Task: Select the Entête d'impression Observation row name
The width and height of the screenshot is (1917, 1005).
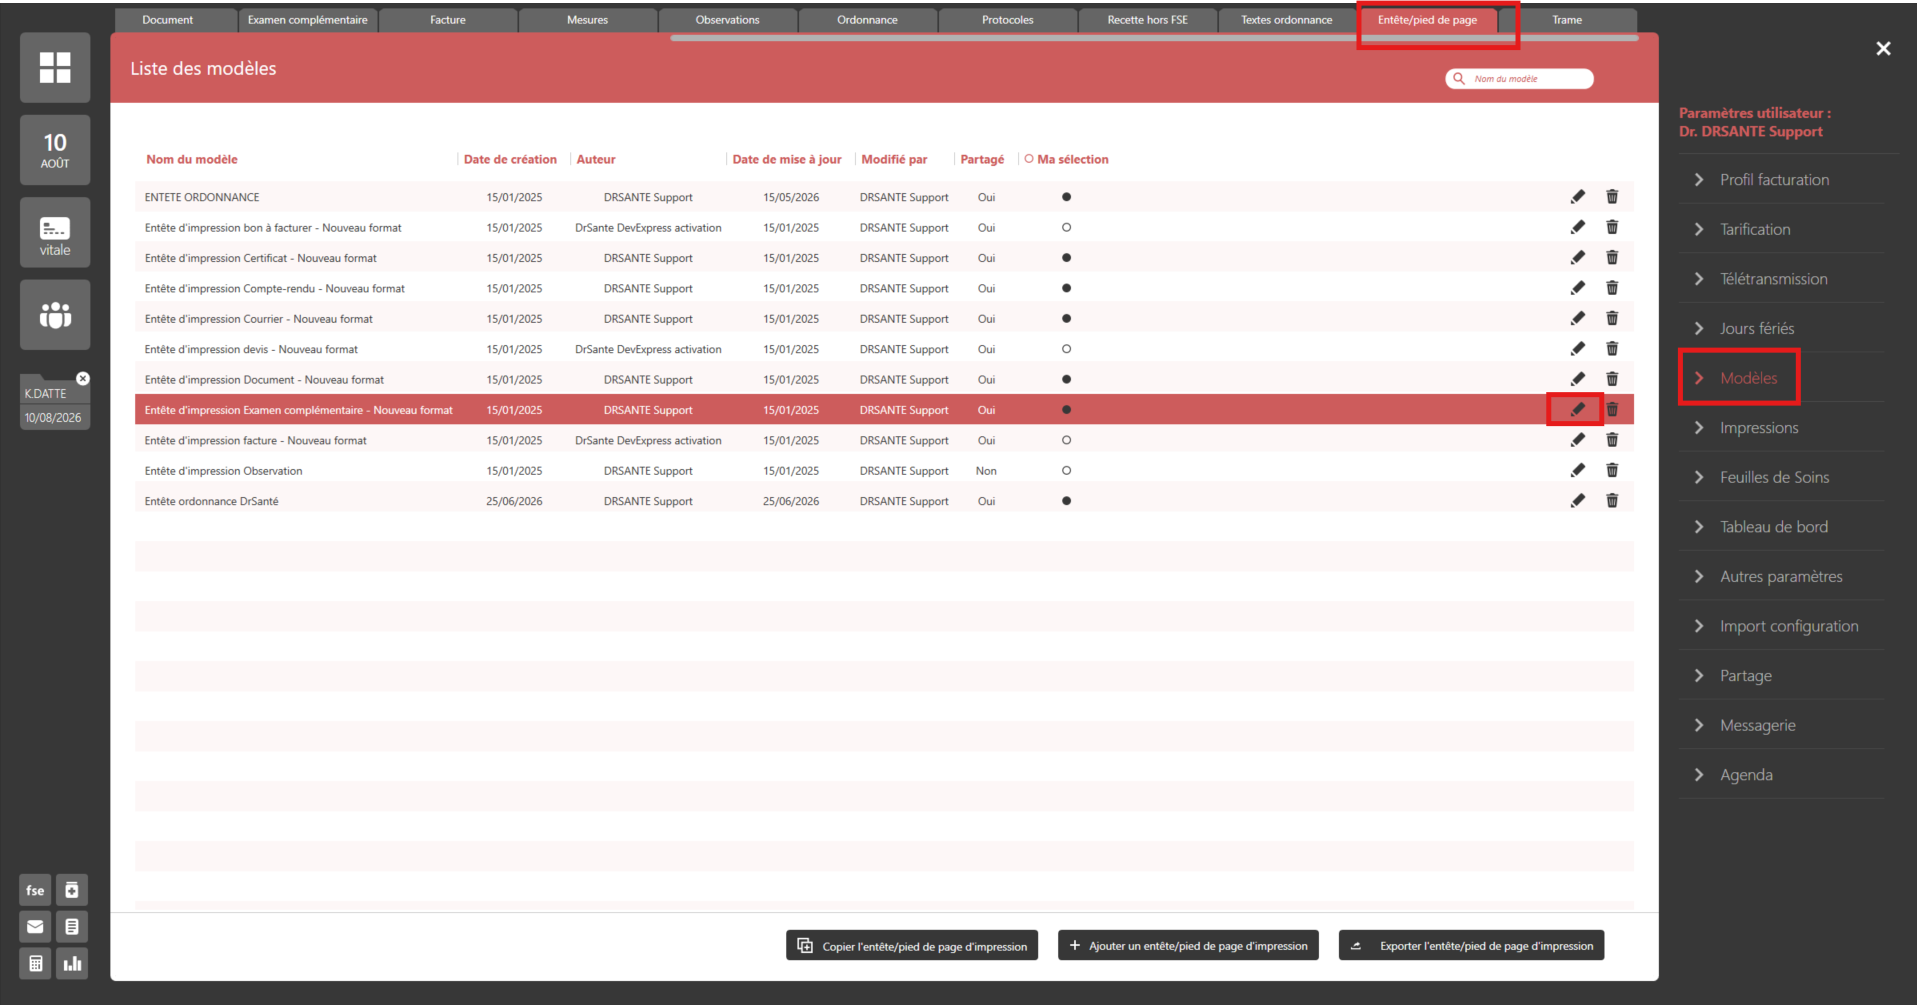Action: [223, 471]
